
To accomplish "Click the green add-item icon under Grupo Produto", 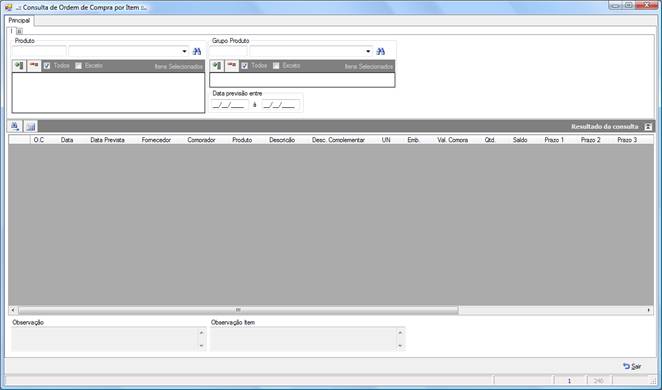I will 217,66.
